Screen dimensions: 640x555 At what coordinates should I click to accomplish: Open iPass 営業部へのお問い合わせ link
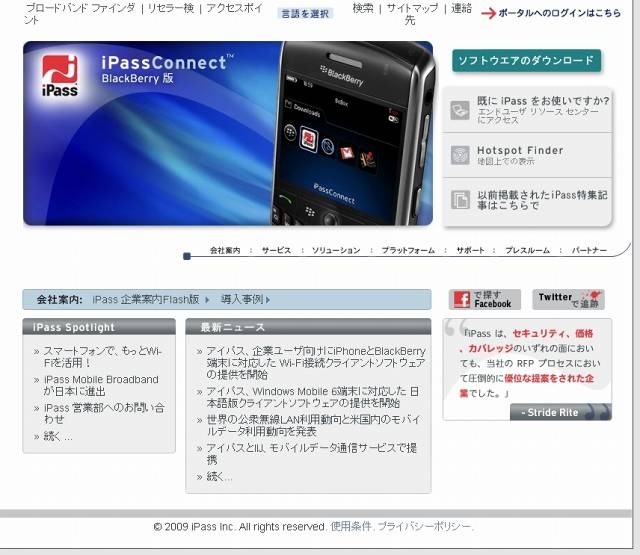coord(104,413)
